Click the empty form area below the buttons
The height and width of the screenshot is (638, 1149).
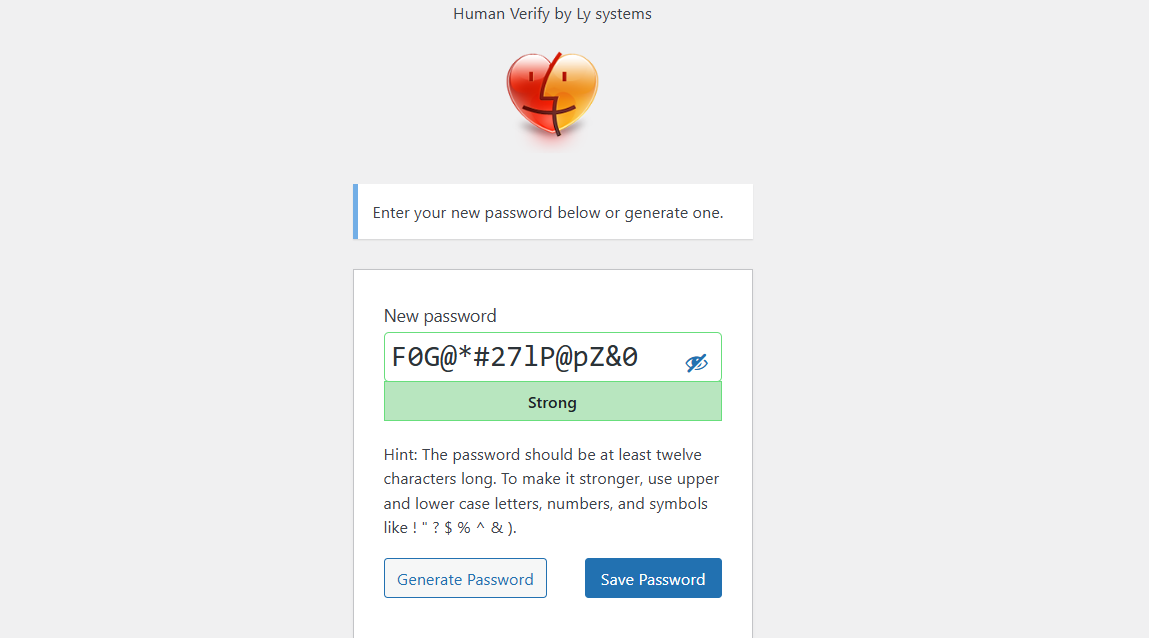coord(552,620)
